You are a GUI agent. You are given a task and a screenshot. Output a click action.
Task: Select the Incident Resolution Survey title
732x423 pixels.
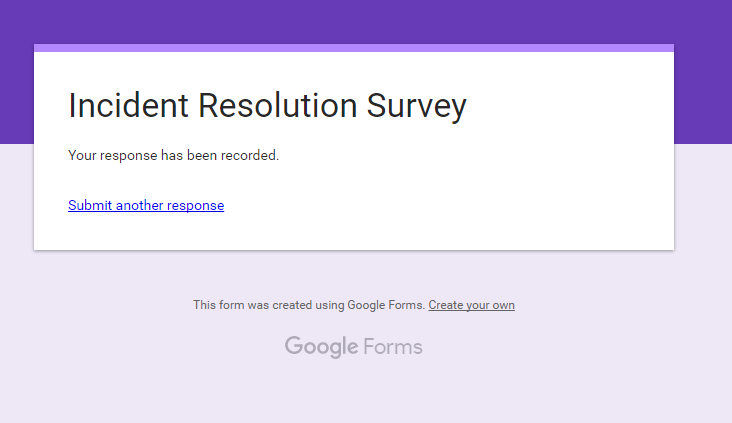pyautogui.click(x=267, y=106)
